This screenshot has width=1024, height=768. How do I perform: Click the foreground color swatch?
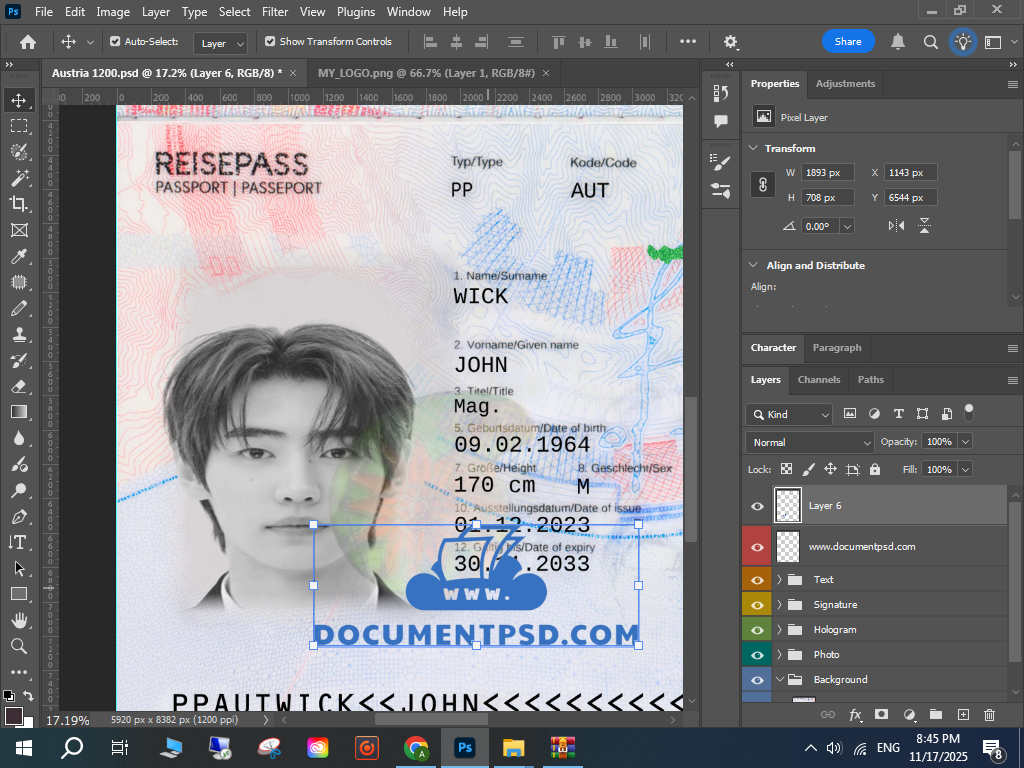point(14,716)
